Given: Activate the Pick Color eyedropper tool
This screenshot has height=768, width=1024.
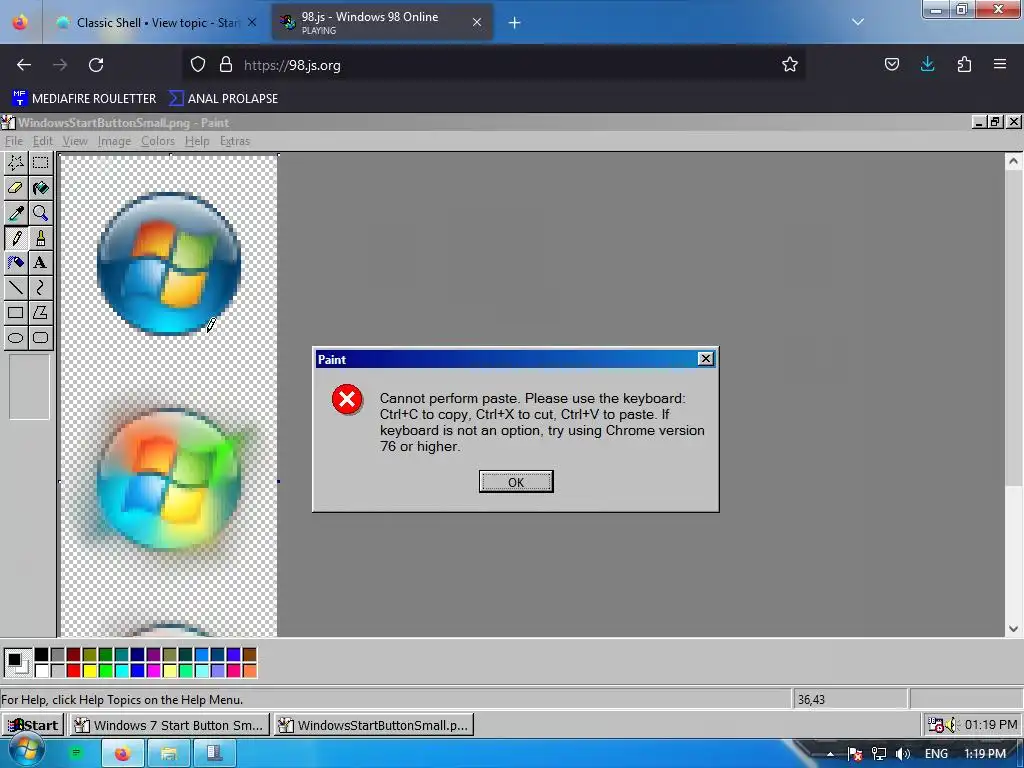Looking at the screenshot, I should (x=16, y=213).
